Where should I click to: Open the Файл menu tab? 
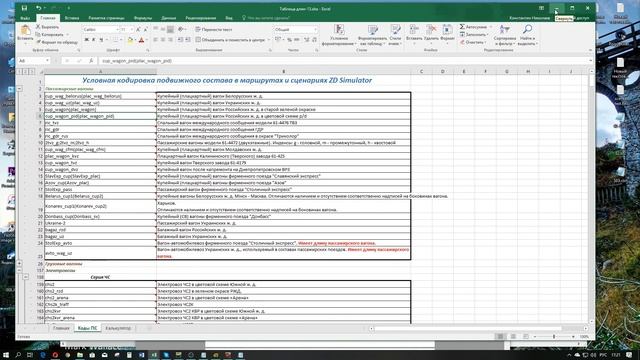pyautogui.click(x=25, y=18)
